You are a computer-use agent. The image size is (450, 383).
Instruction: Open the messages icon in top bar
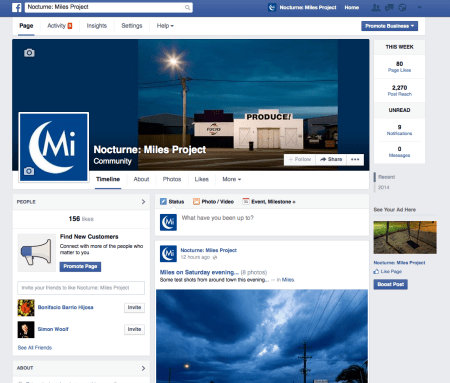coord(389,7)
